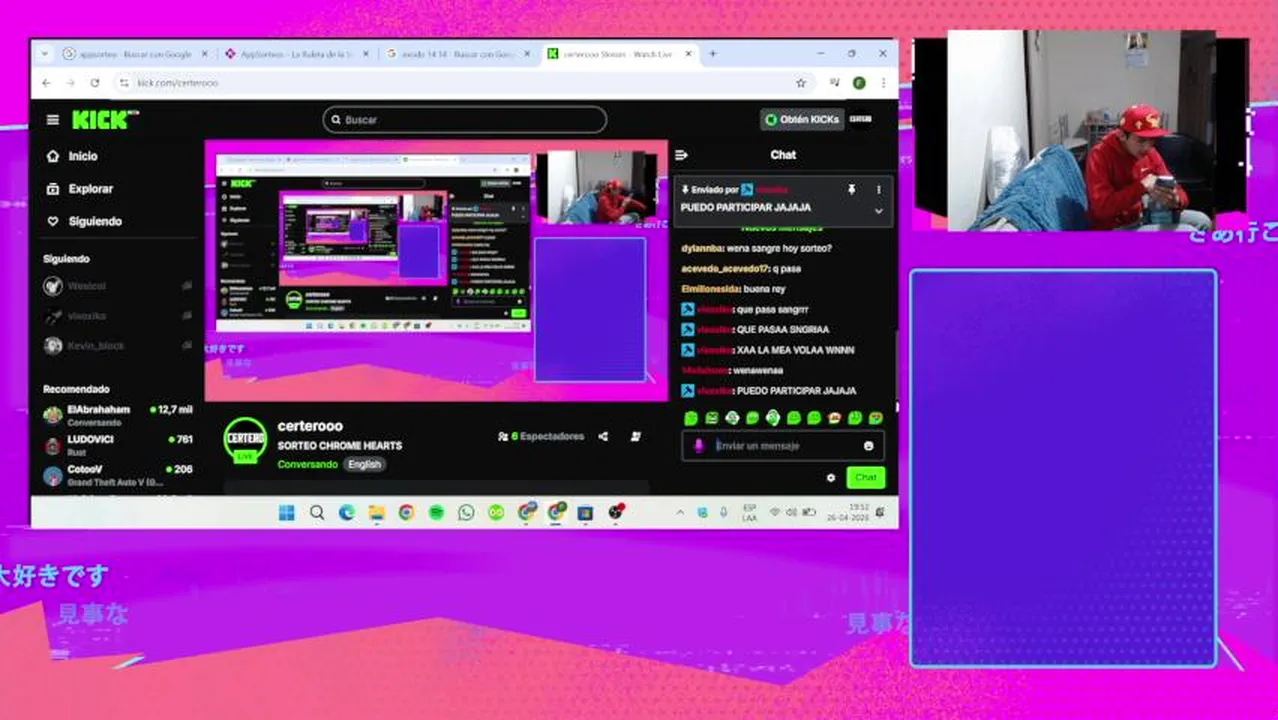Image resolution: width=1278 pixels, height=720 pixels.
Task: Open Siguiendo in the sidebar
Action: click(x=95, y=221)
